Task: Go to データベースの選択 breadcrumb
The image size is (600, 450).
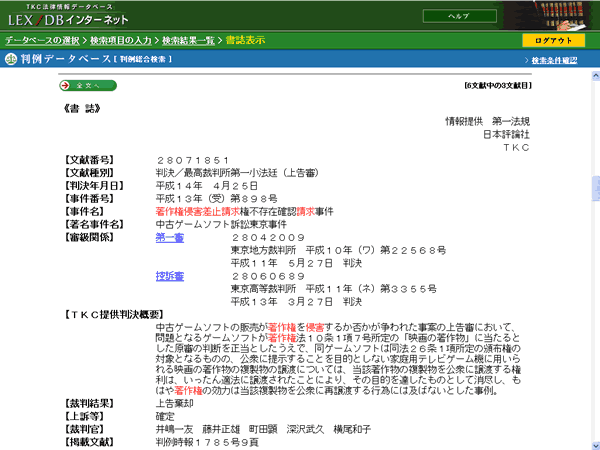Action: point(42,40)
